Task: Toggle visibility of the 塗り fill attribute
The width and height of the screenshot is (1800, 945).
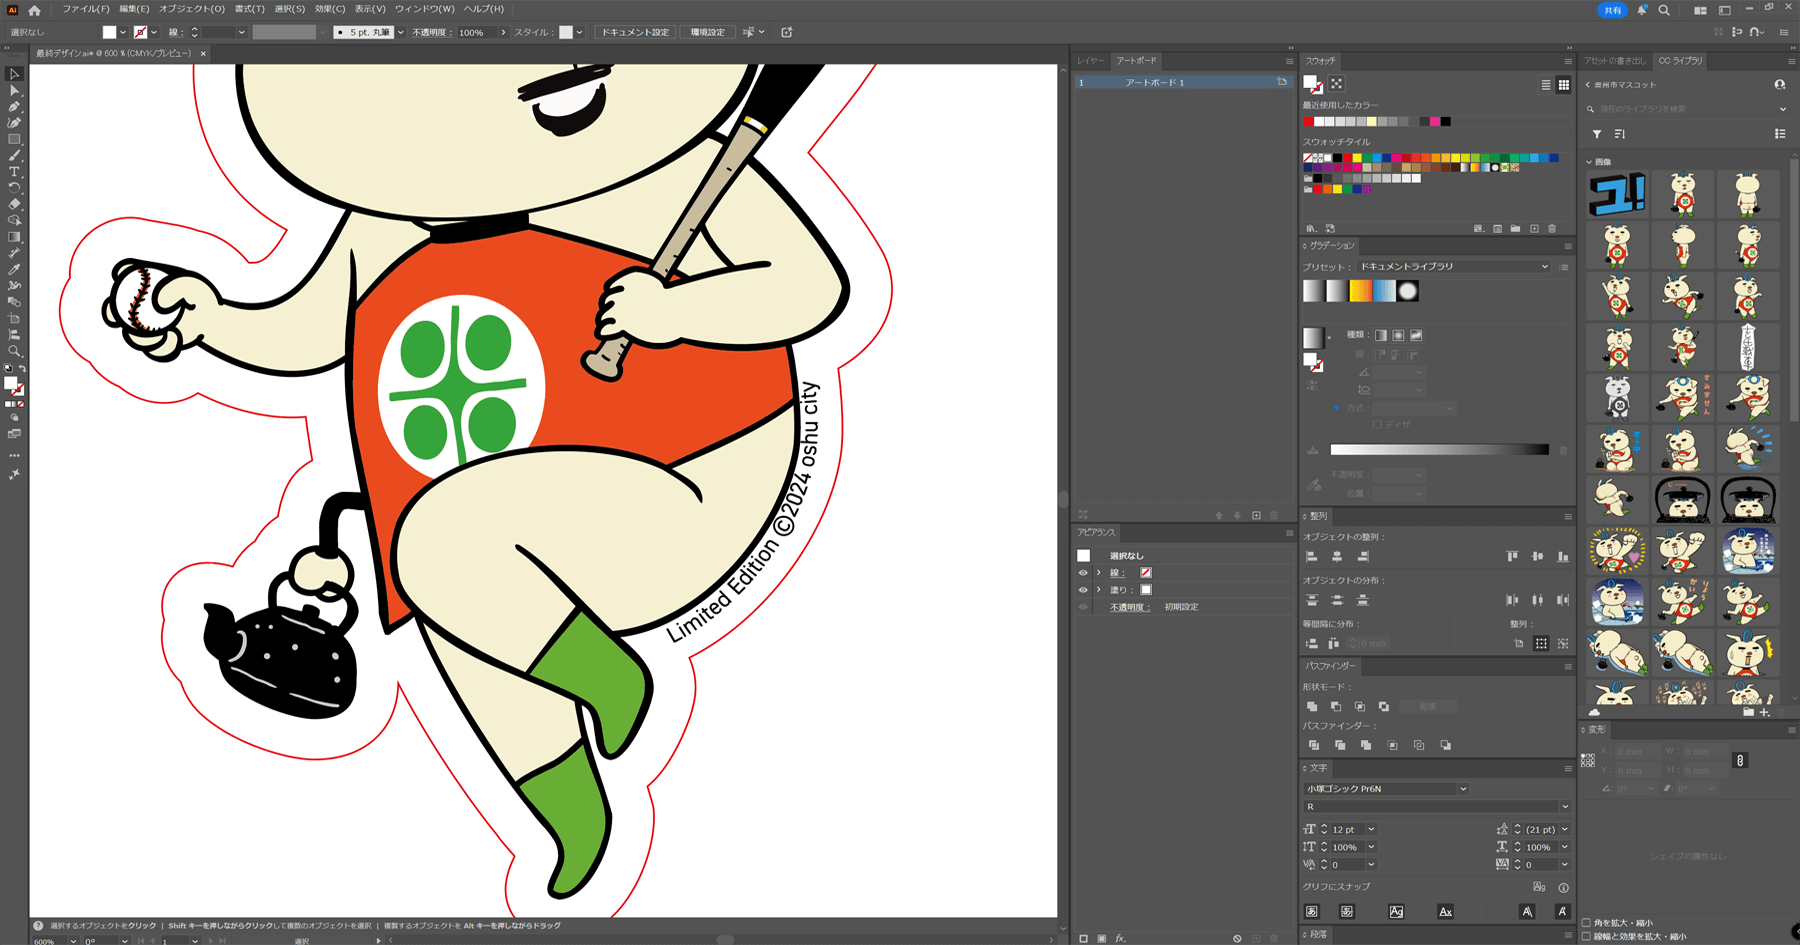Action: tap(1083, 590)
